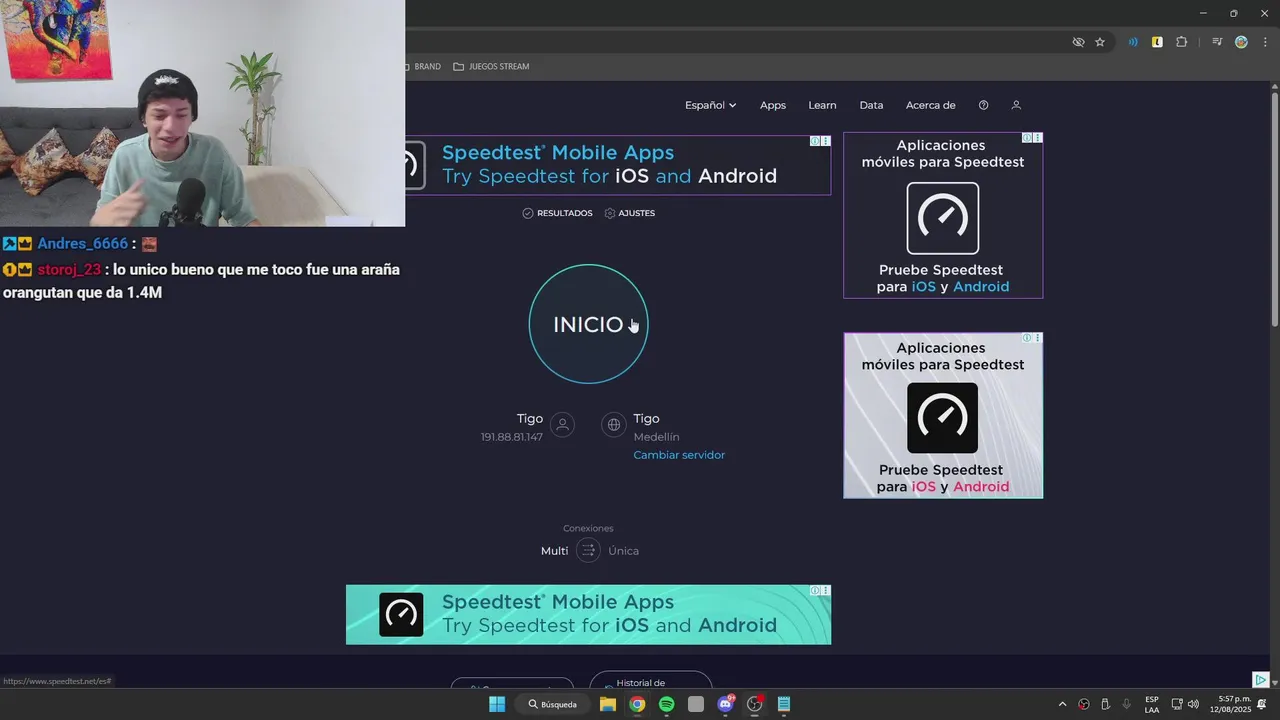Click the microphone tray icon
This screenshot has height=720, width=1280.
click(1127, 704)
